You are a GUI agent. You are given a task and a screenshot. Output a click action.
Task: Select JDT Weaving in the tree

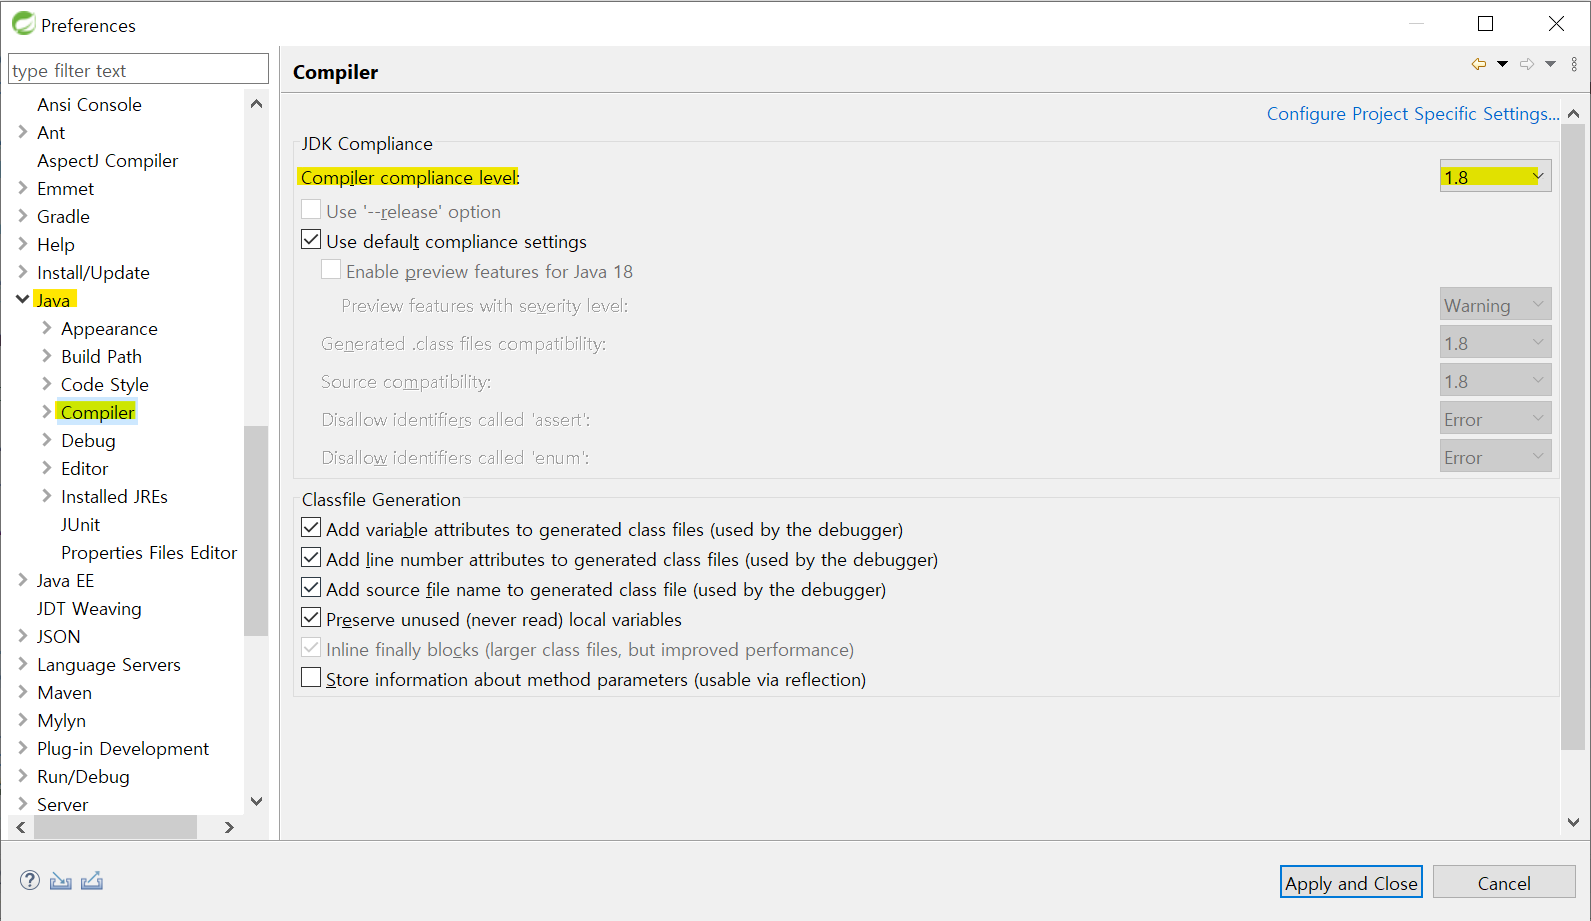pyautogui.click(x=89, y=608)
